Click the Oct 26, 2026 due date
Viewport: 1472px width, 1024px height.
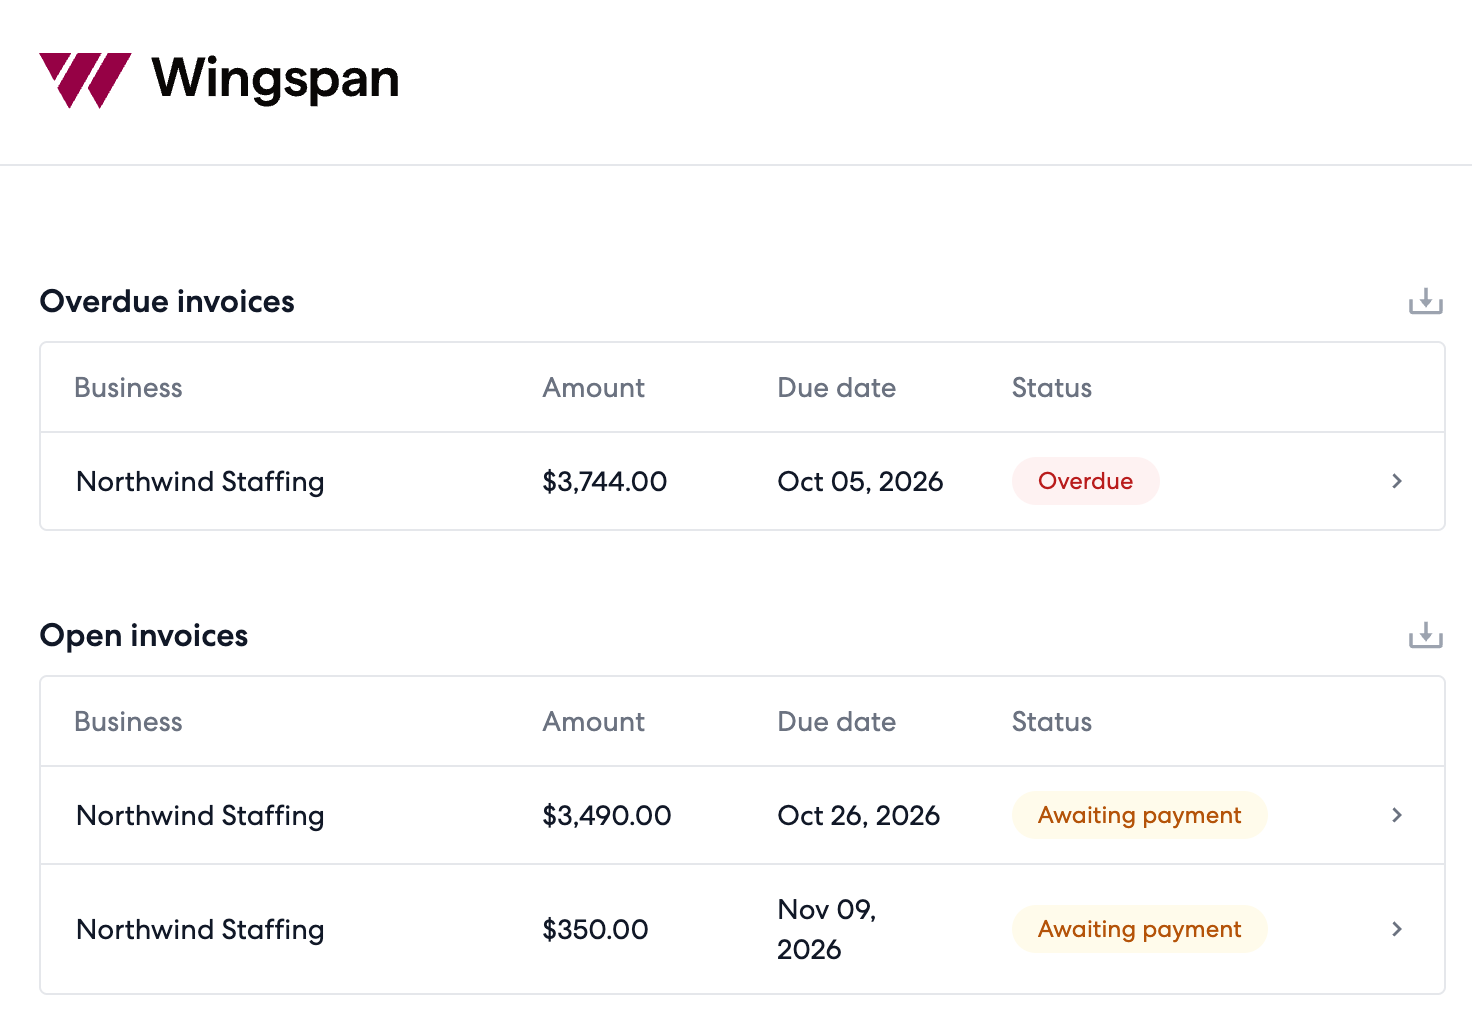point(858,816)
